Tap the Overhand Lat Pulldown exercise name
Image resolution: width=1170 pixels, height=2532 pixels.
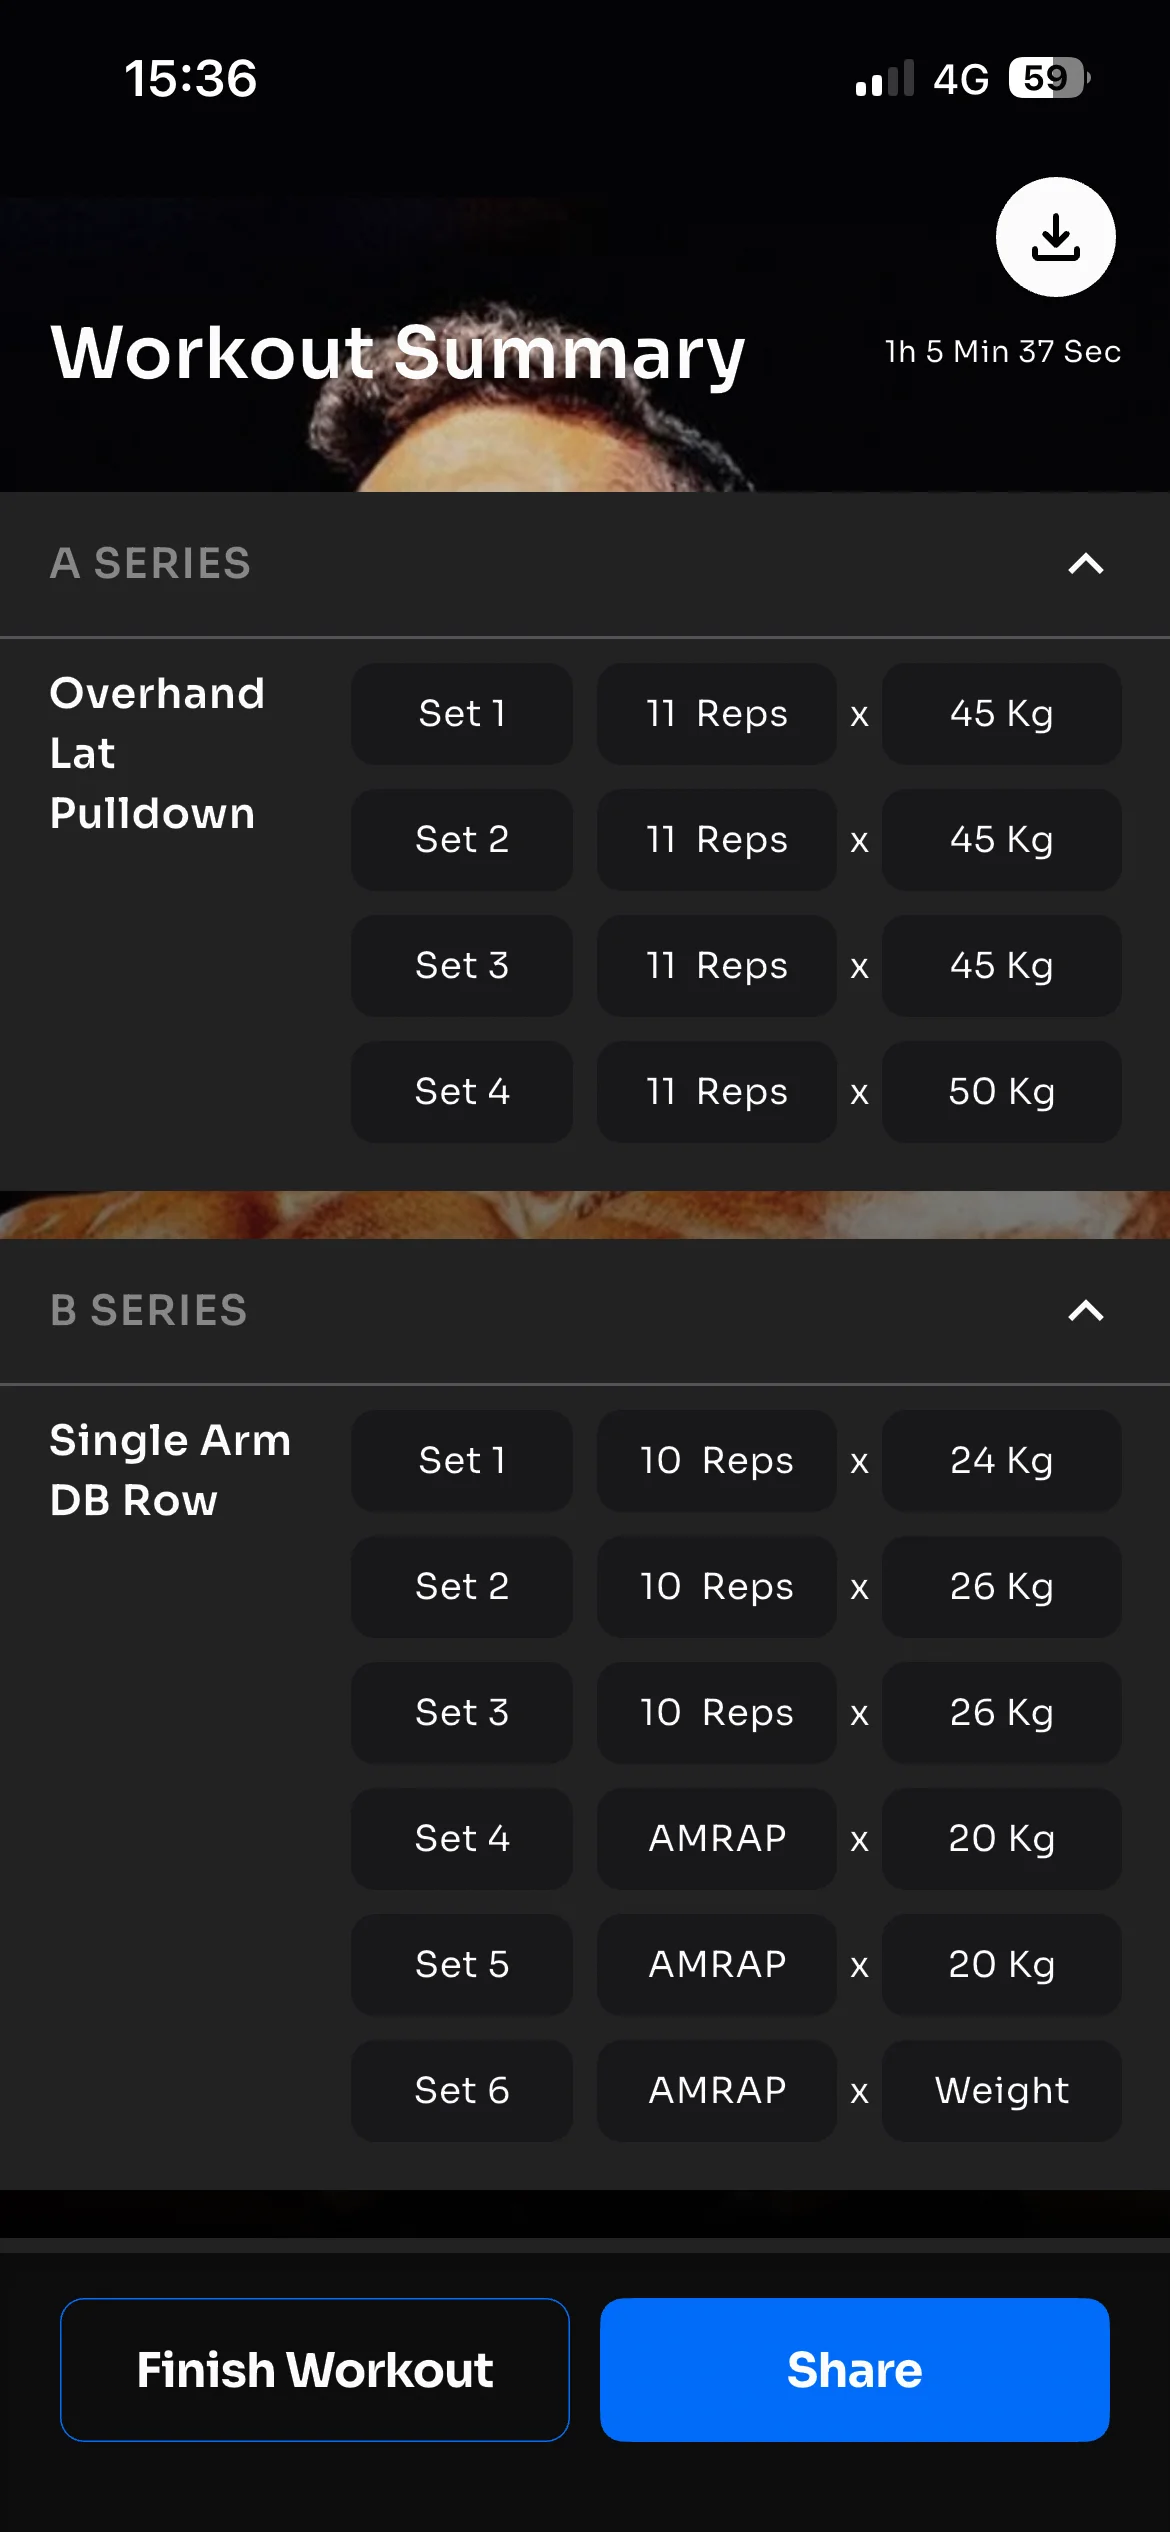pyautogui.click(x=157, y=753)
